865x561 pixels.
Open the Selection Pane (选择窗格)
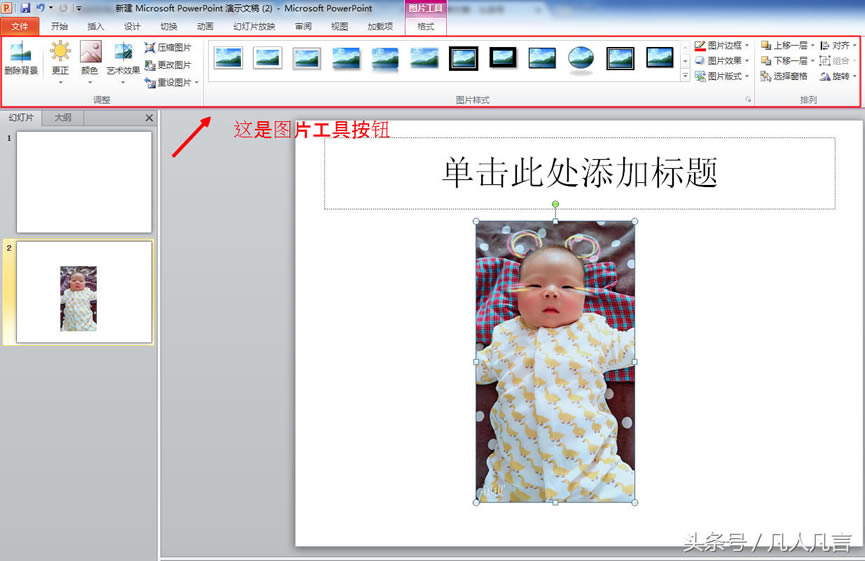tap(784, 76)
